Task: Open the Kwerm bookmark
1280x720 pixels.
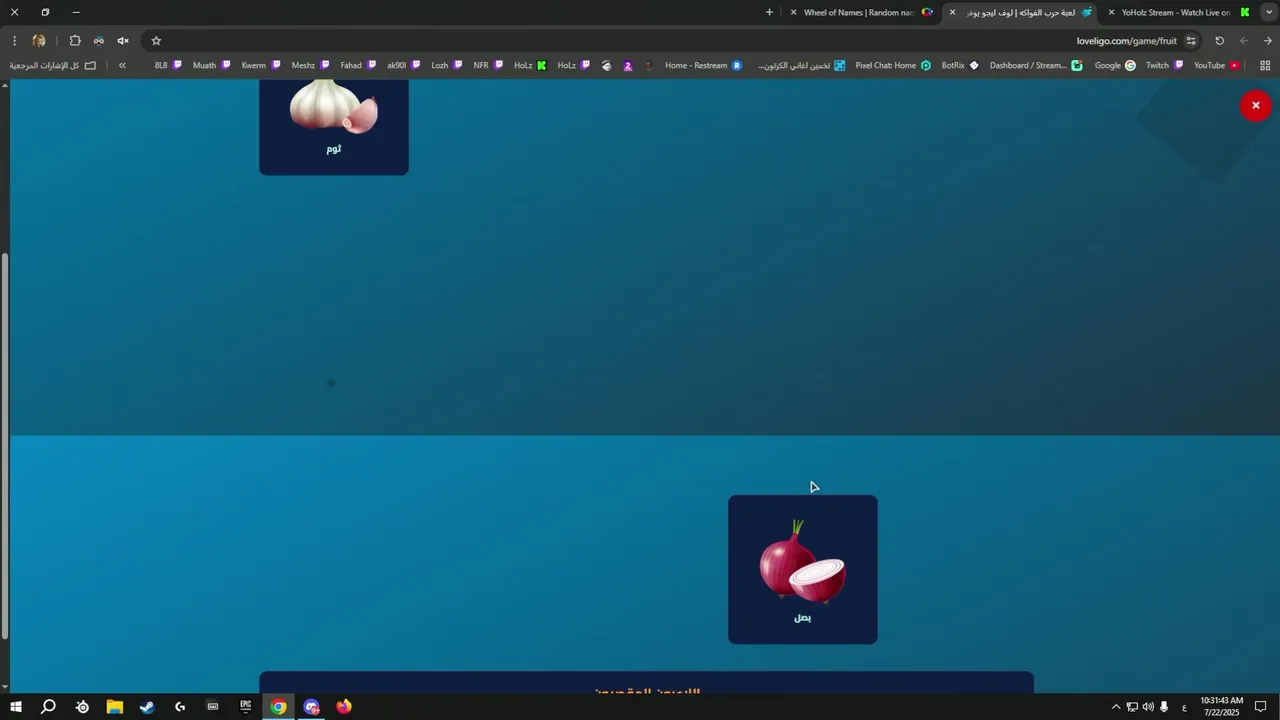Action: click(x=261, y=65)
